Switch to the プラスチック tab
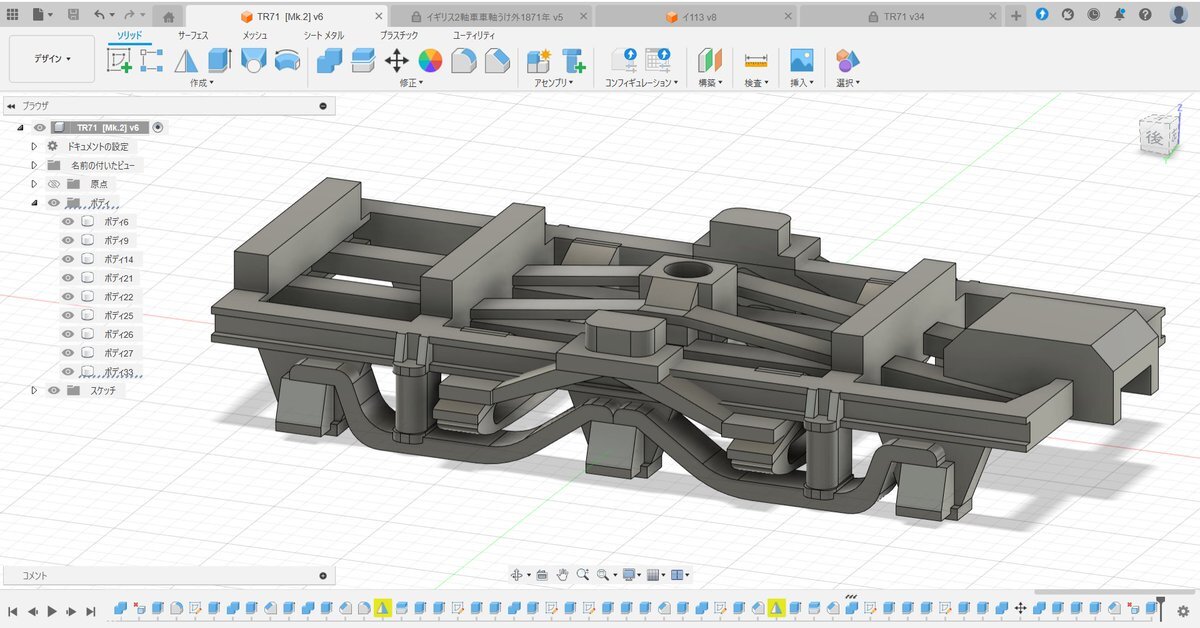This screenshot has height=628, width=1200. pos(399,35)
